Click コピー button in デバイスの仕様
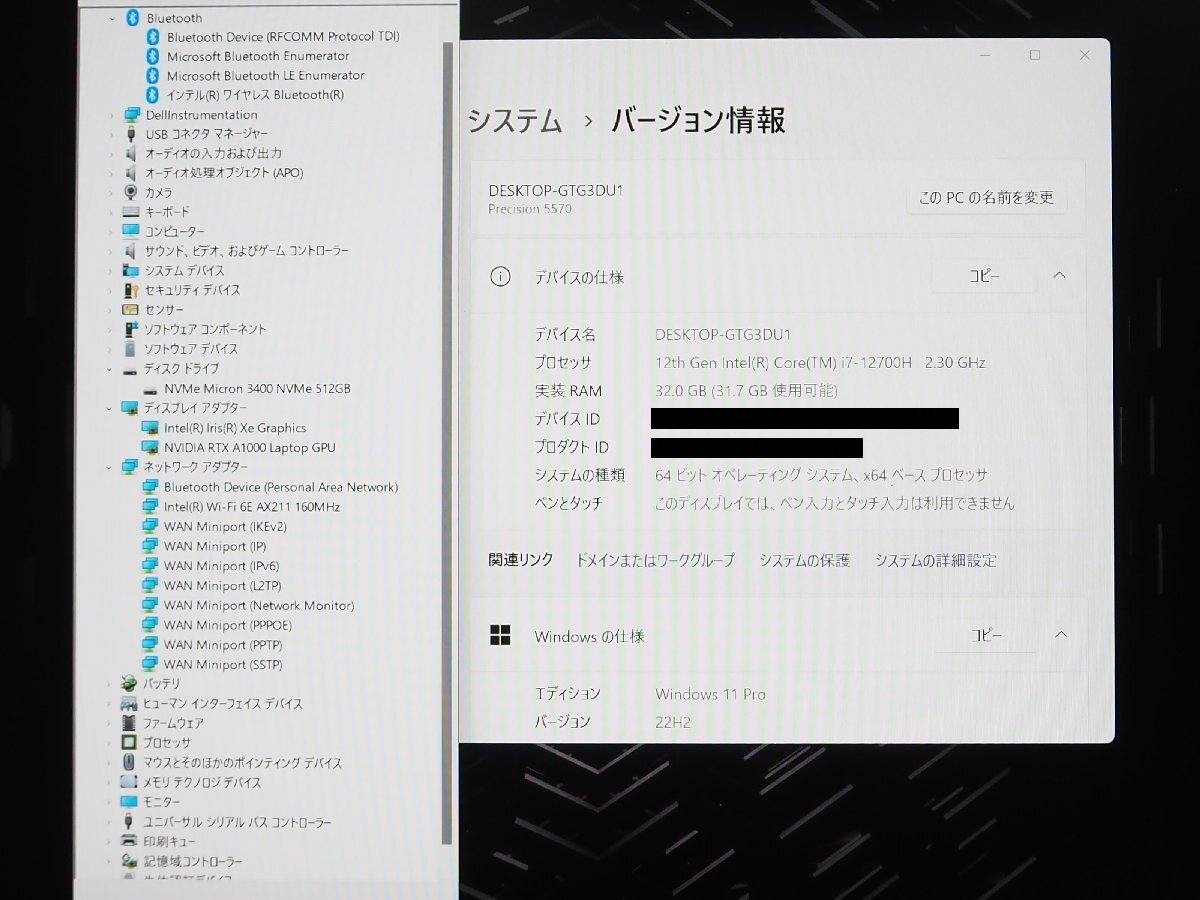 (x=984, y=276)
